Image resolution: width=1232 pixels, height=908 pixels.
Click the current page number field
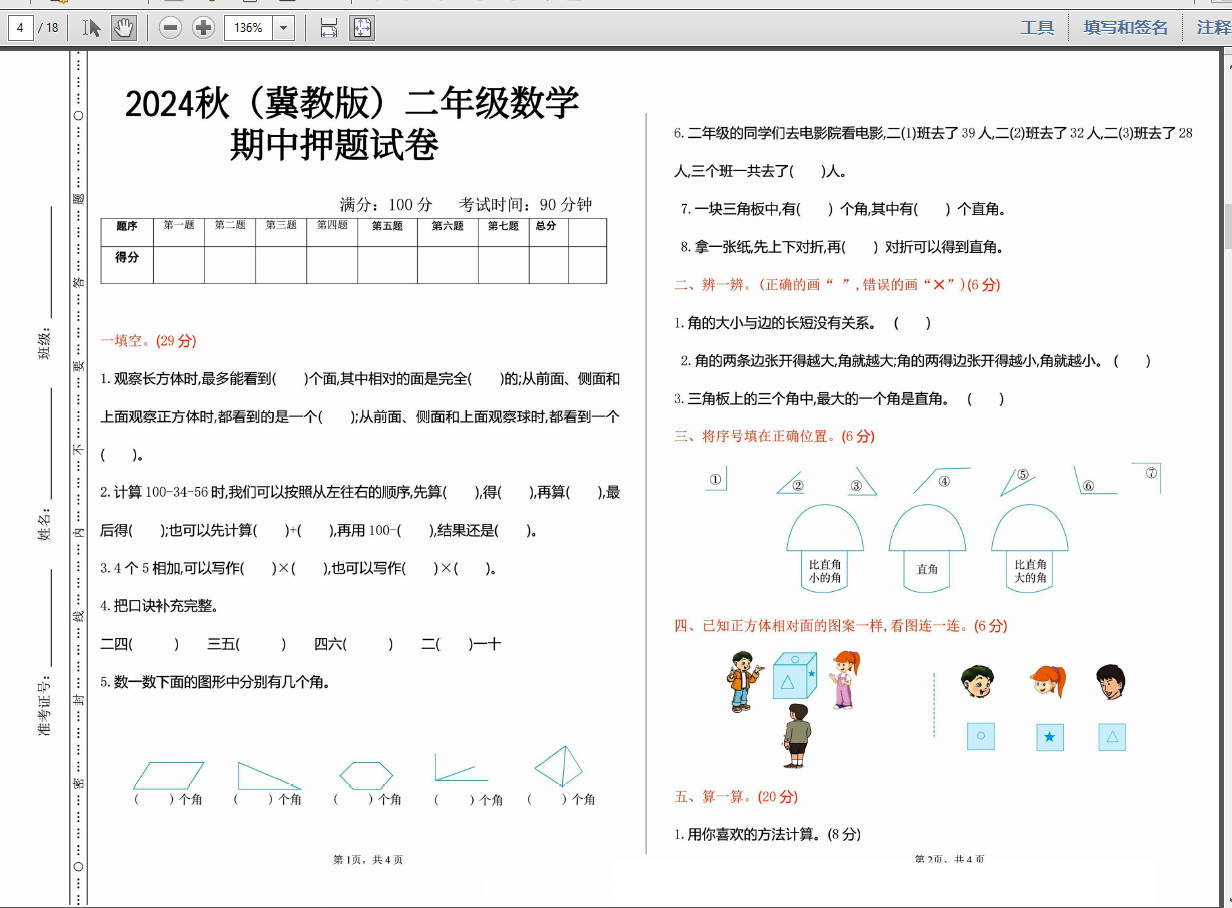20,28
